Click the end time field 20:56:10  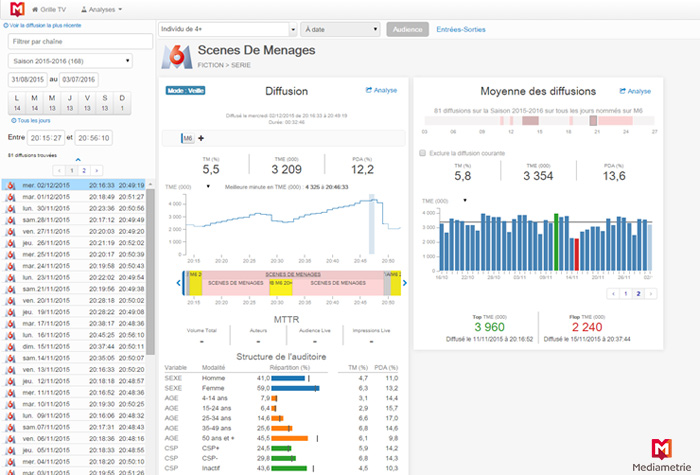[93, 138]
